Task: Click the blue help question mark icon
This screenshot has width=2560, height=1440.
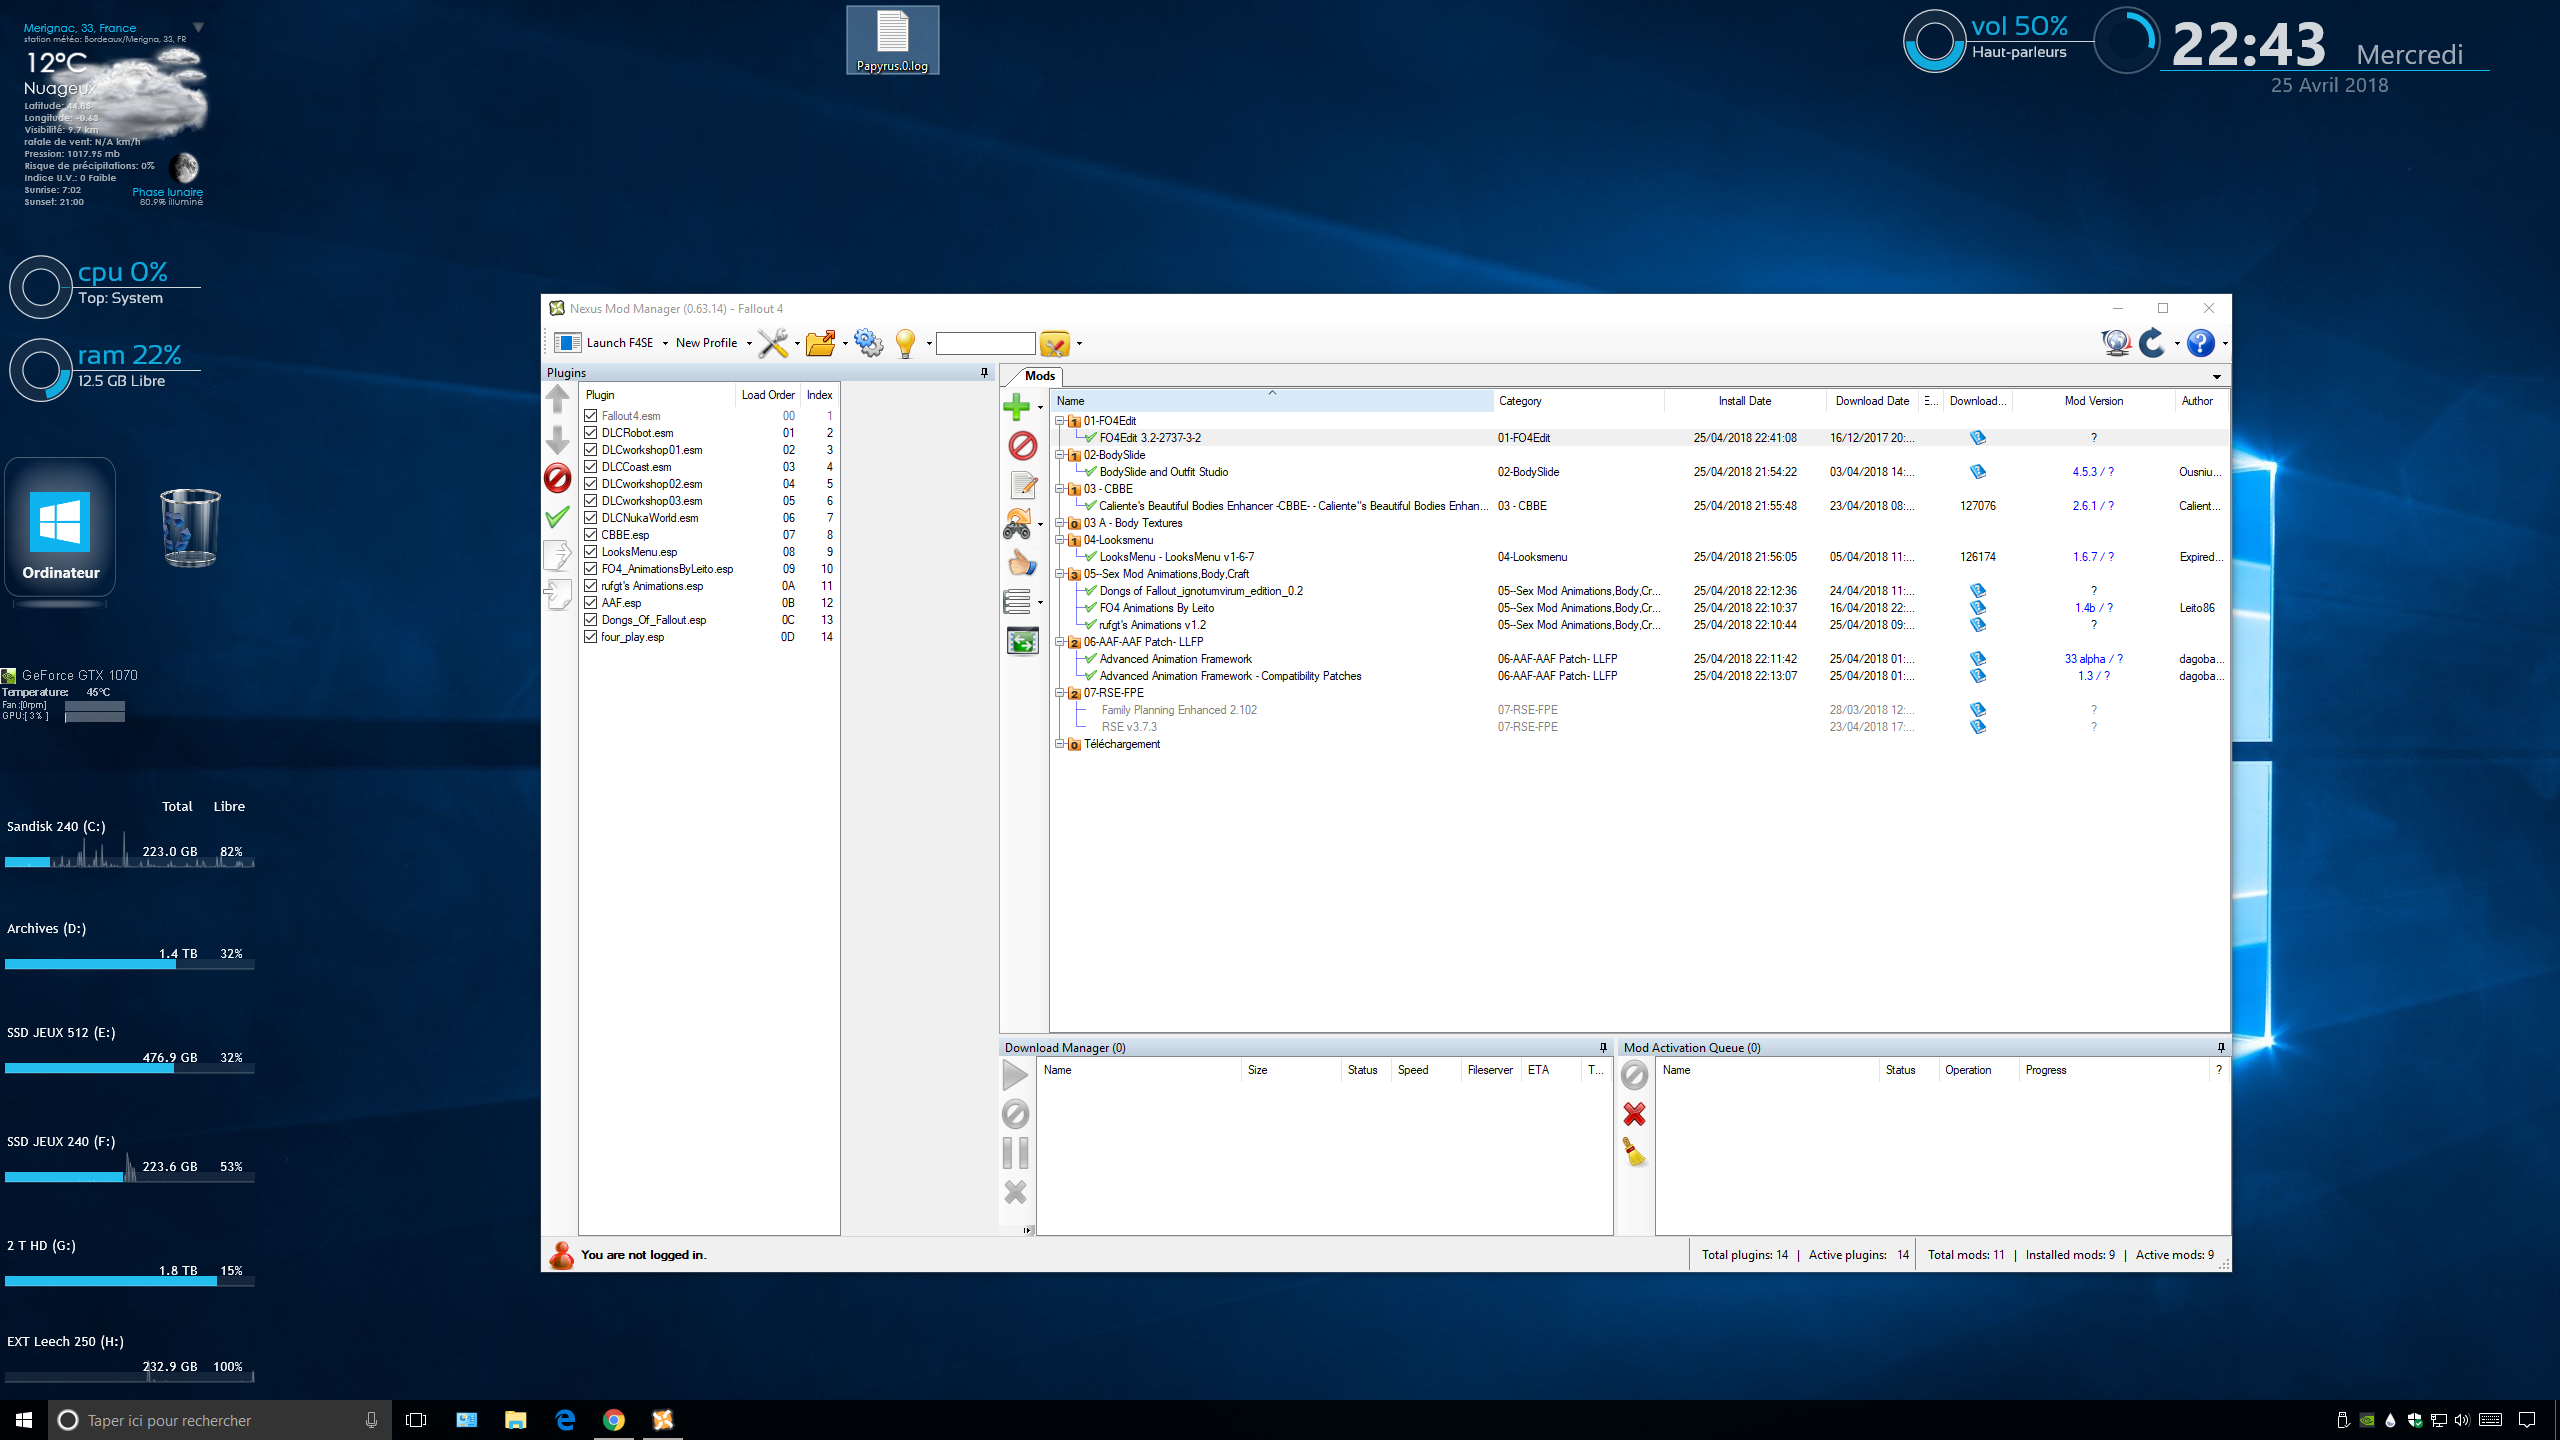Action: click(x=2200, y=343)
